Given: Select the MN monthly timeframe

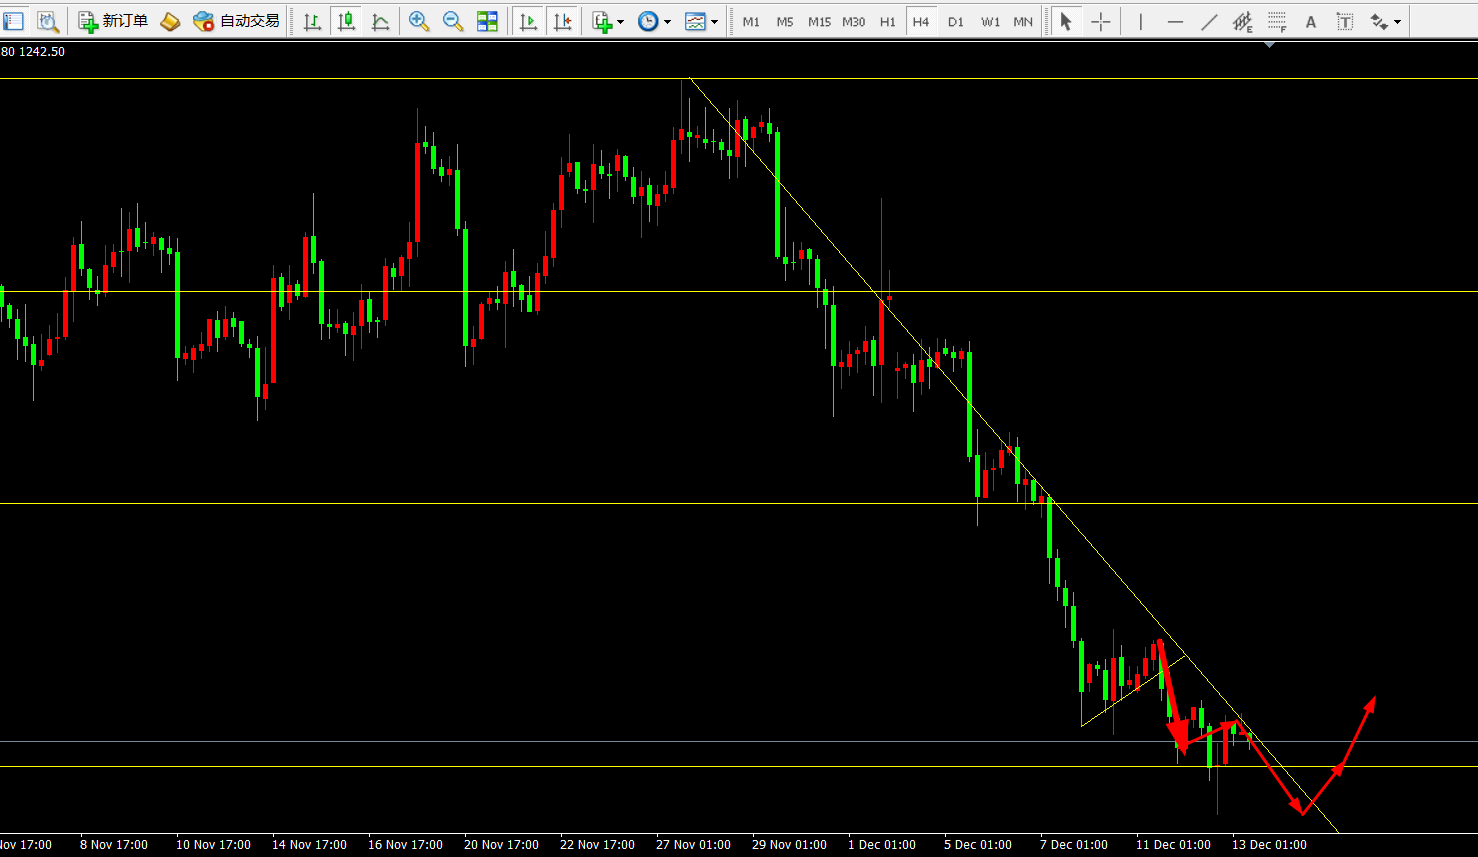Looking at the screenshot, I should [x=1023, y=21].
